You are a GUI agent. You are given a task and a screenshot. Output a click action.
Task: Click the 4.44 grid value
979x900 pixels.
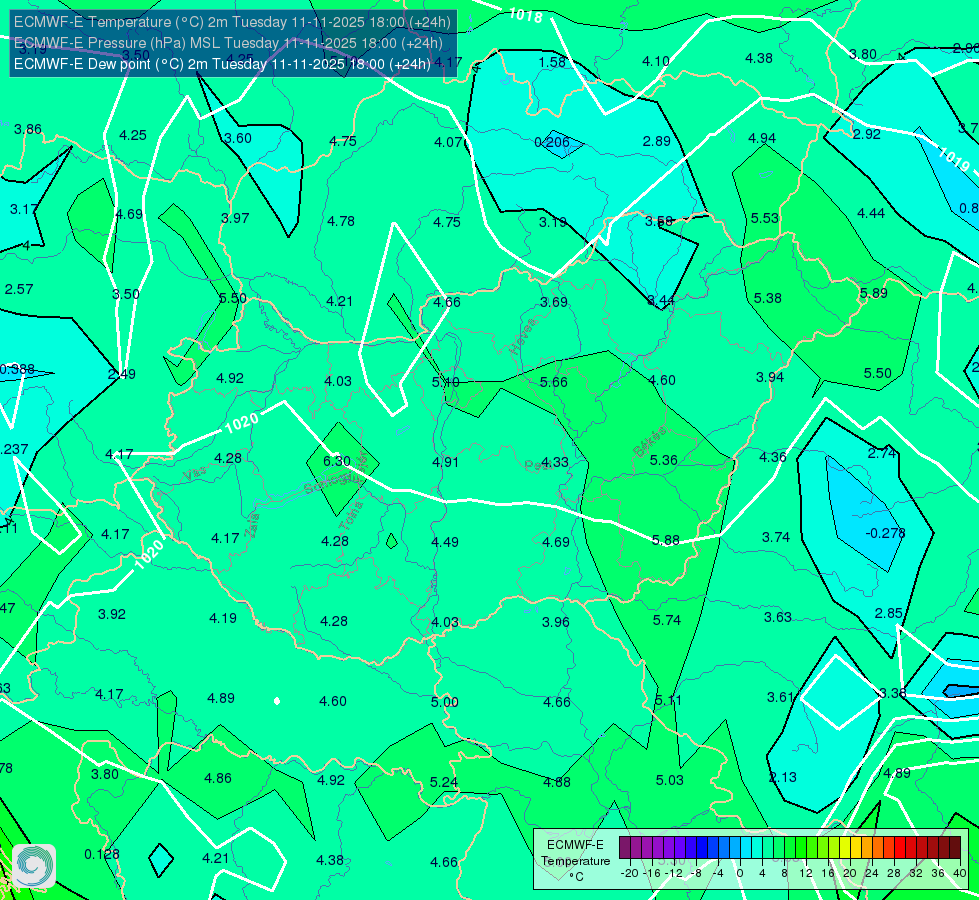coord(871,214)
